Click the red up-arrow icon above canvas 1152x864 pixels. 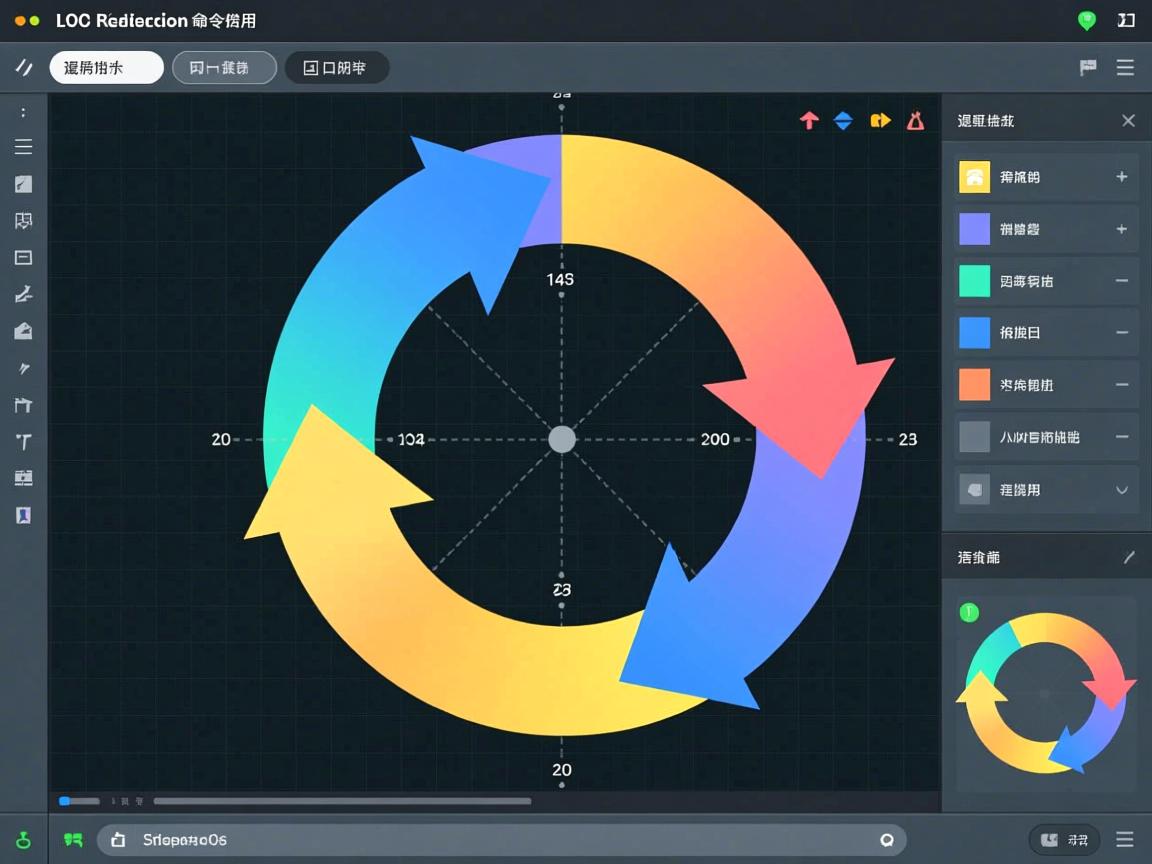tap(809, 121)
